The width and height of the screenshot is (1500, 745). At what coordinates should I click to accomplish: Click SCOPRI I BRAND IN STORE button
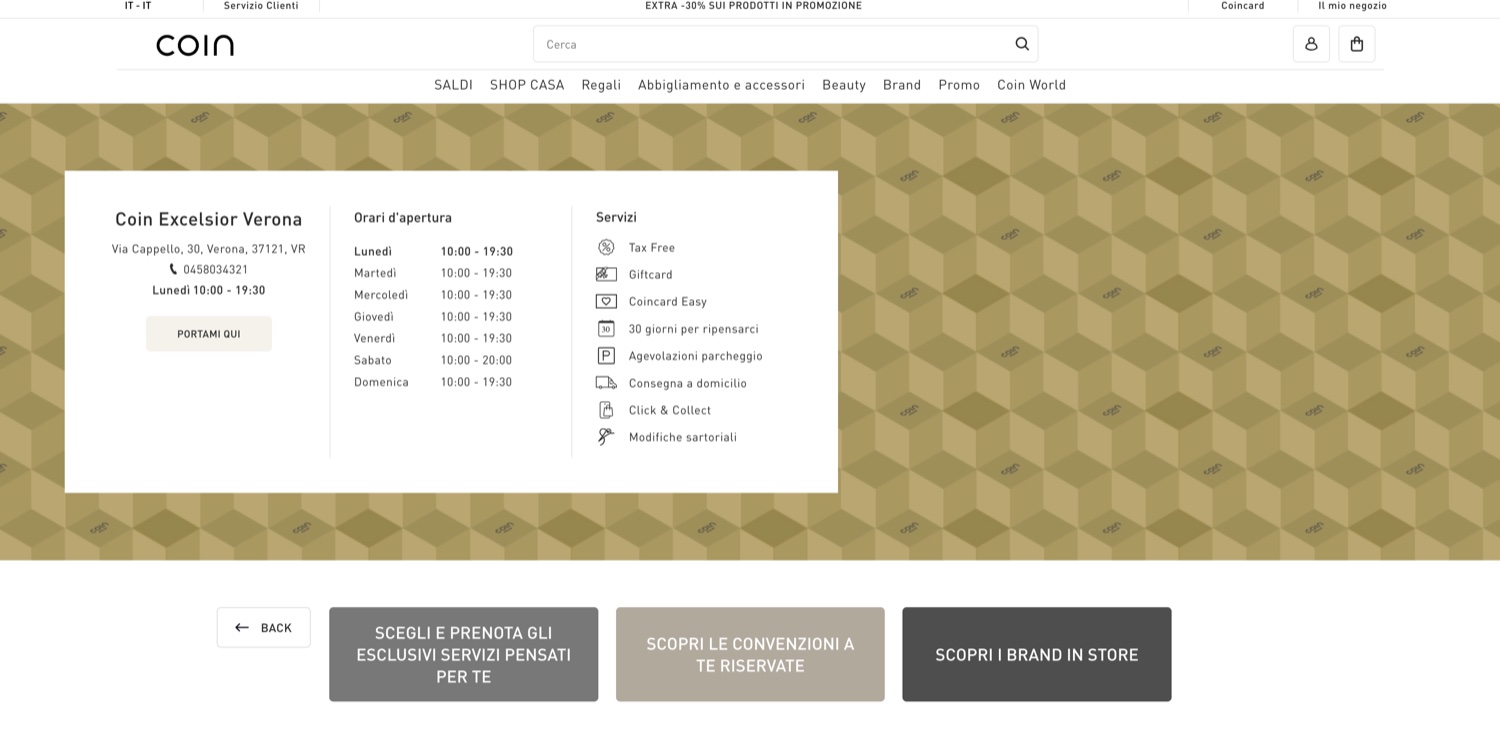coord(1037,654)
